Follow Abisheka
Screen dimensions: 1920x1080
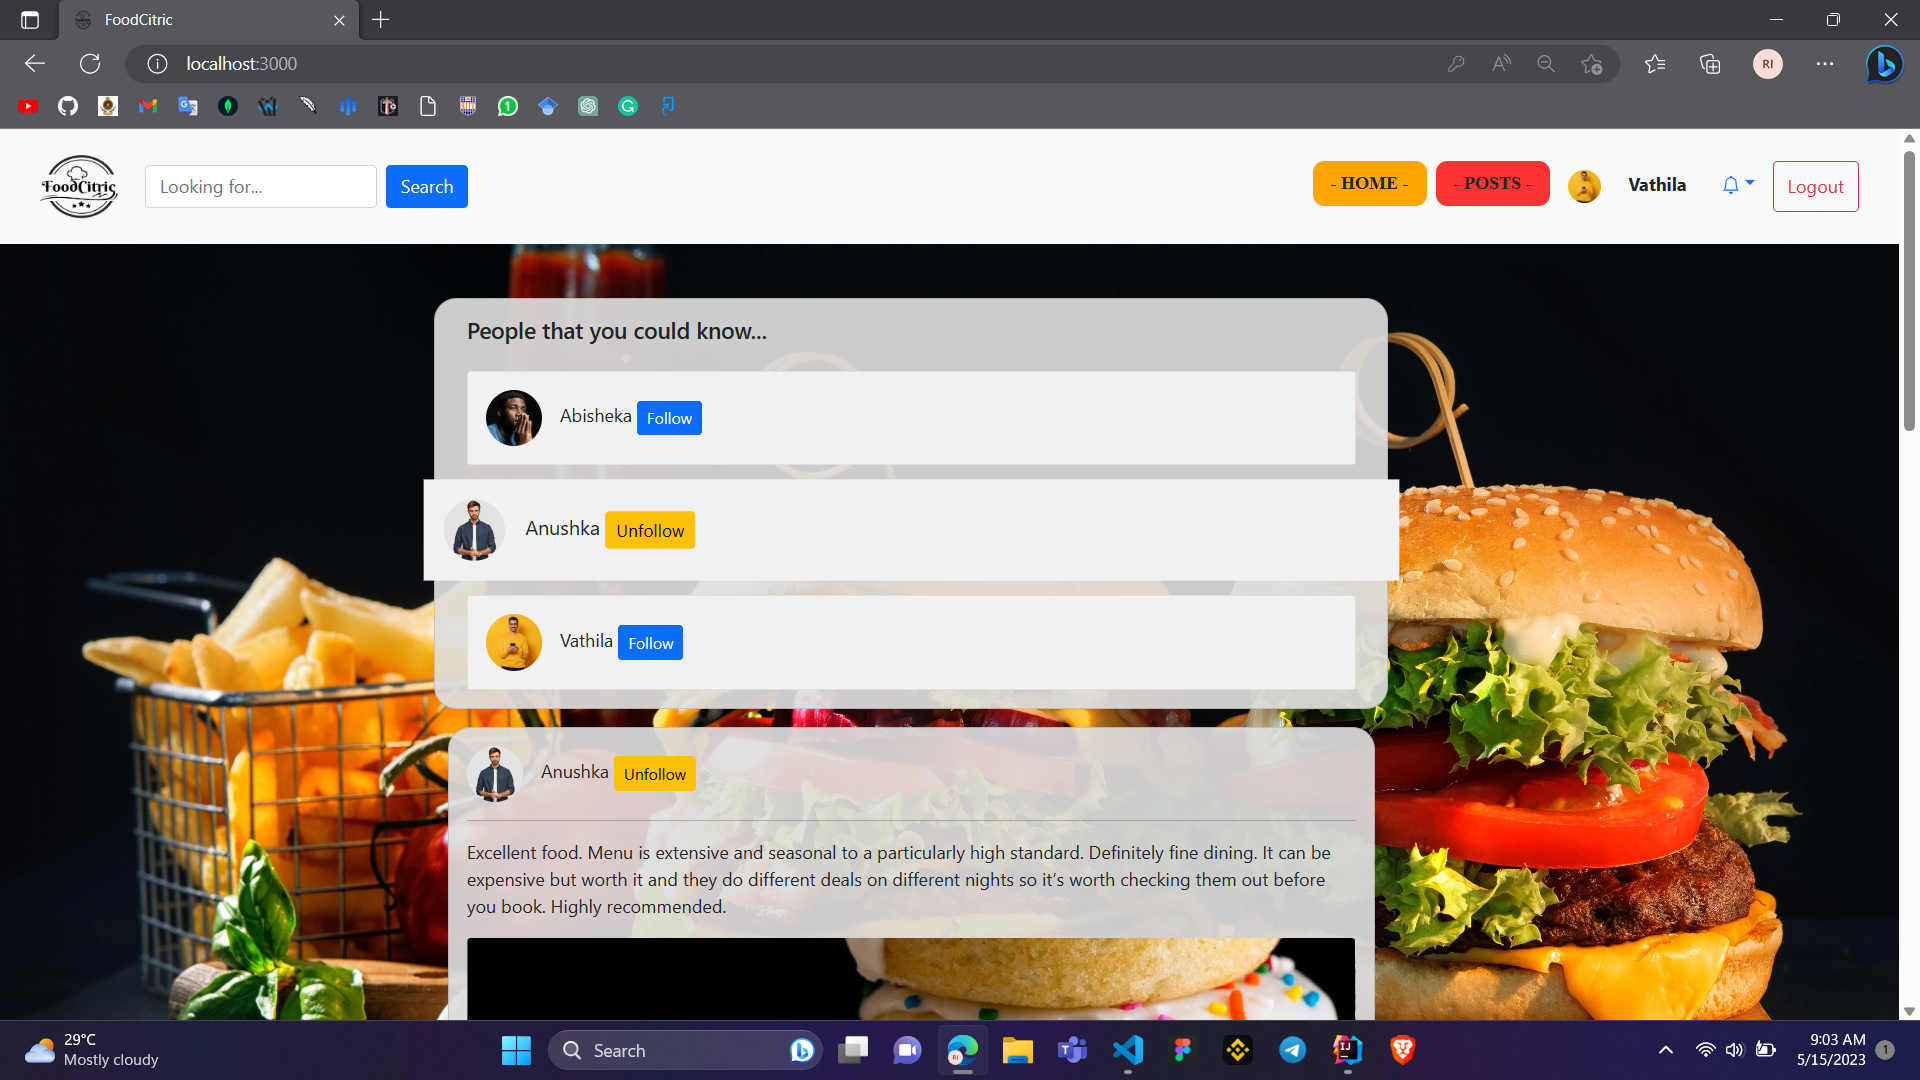(x=669, y=418)
